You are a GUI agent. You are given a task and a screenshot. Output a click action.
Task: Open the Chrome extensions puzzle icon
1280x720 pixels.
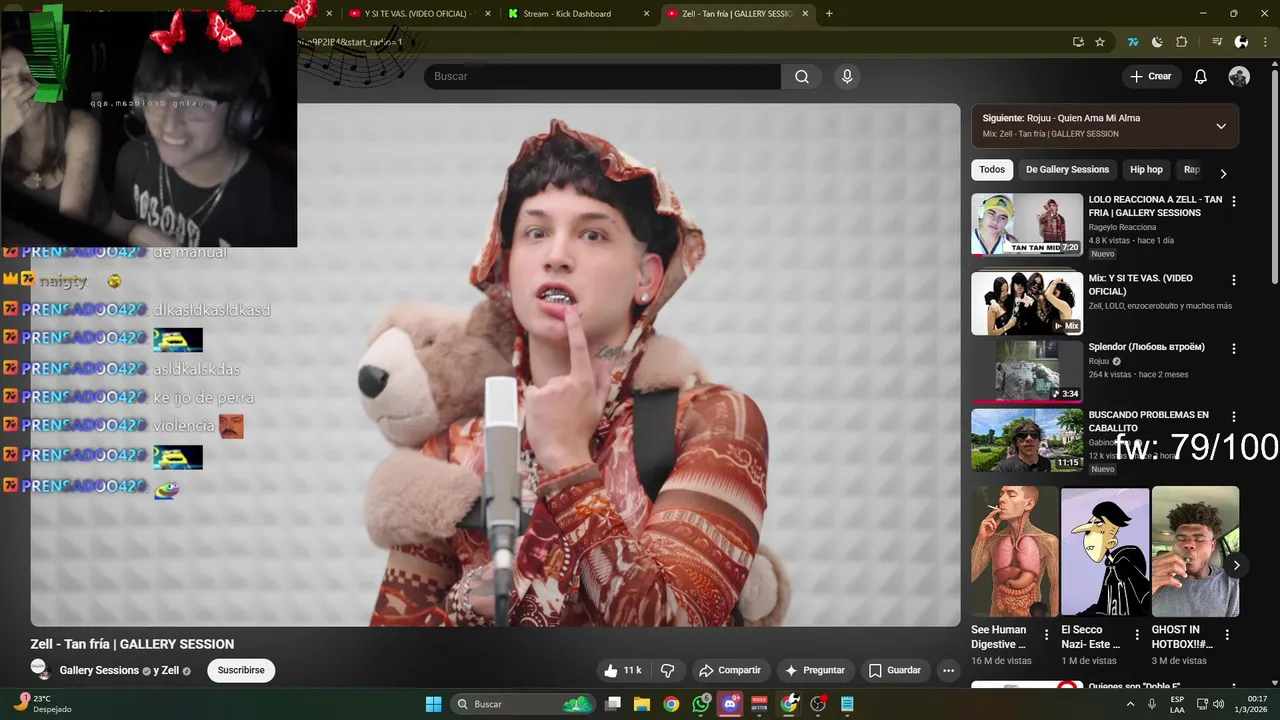[1181, 42]
